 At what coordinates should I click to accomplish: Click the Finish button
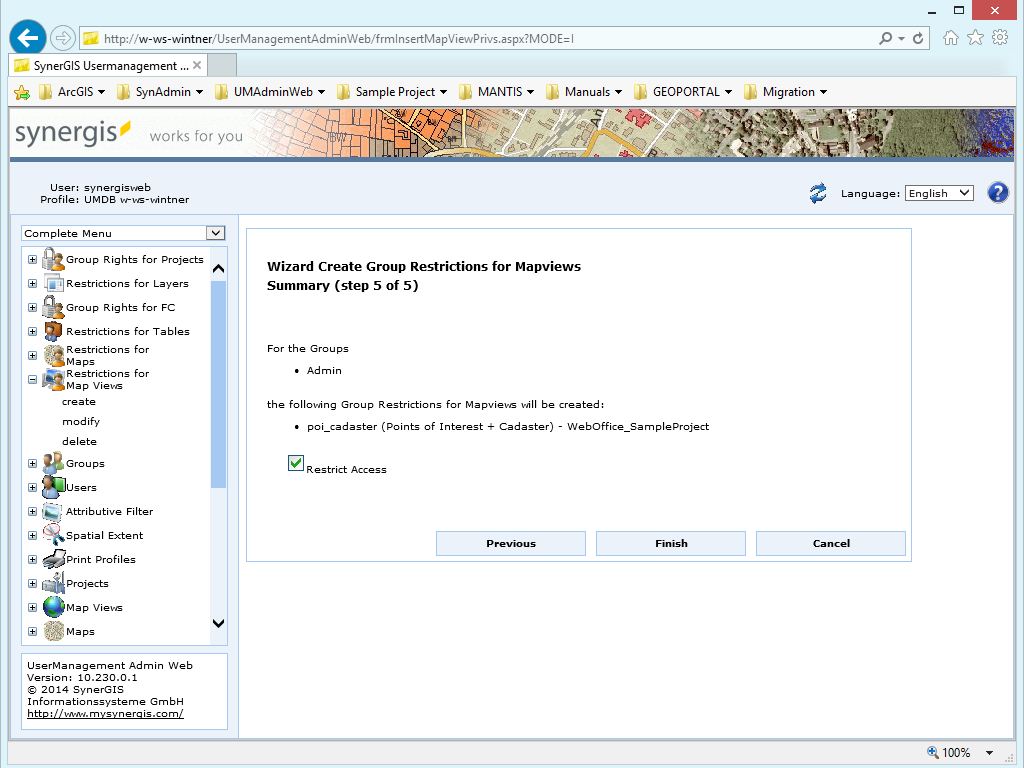[x=670, y=543]
